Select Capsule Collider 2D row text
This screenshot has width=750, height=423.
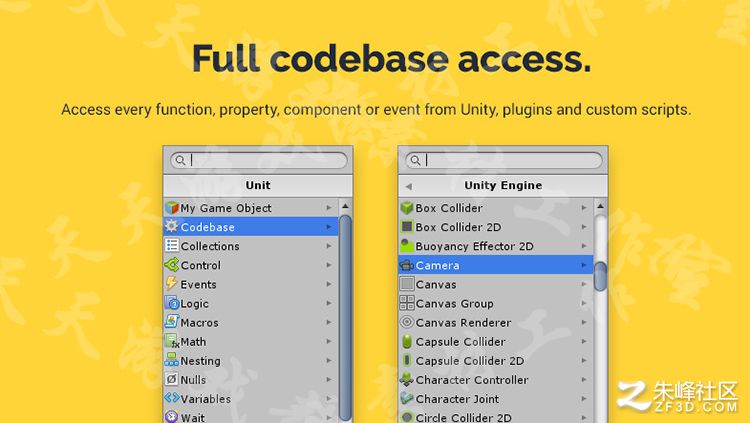point(470,361)
